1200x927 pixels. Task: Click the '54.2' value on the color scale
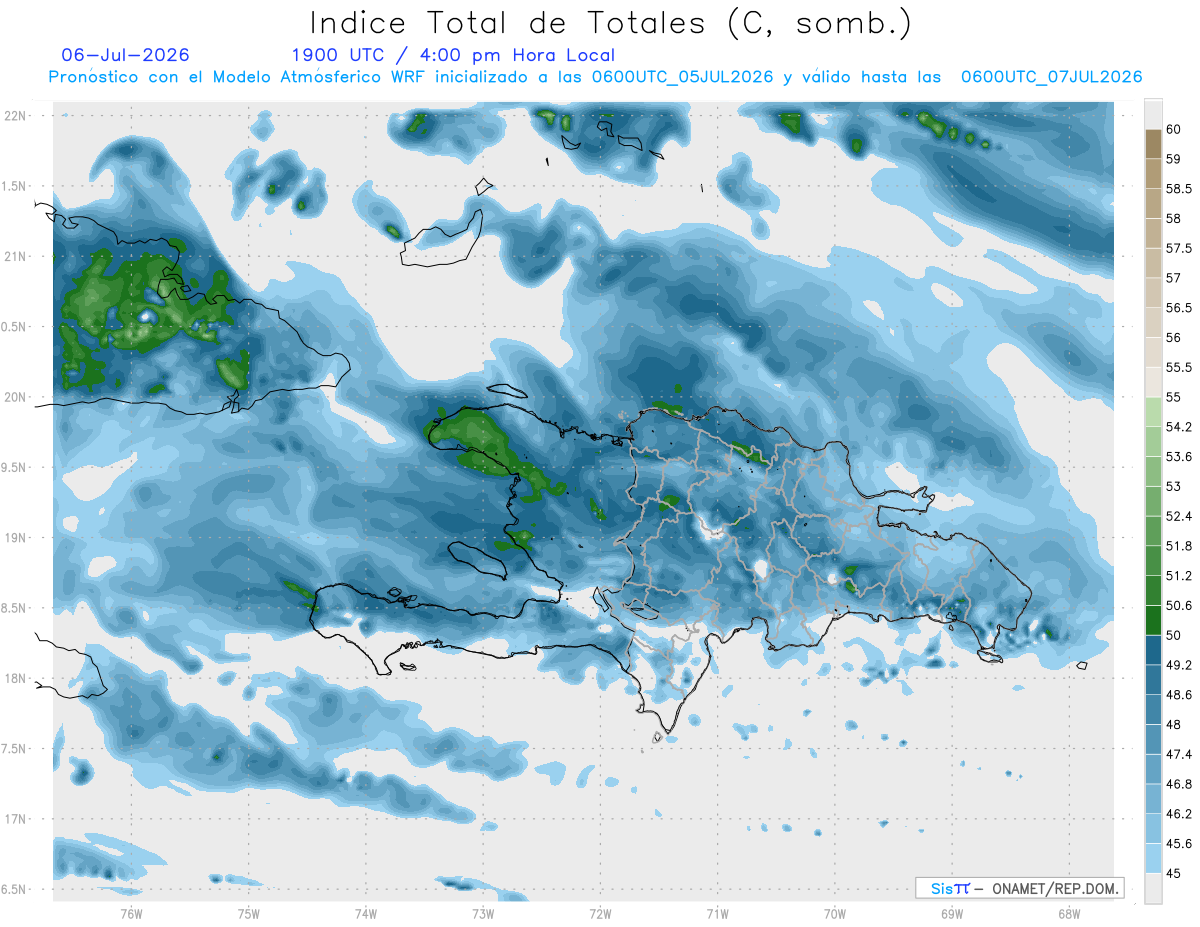point(1179,427)
